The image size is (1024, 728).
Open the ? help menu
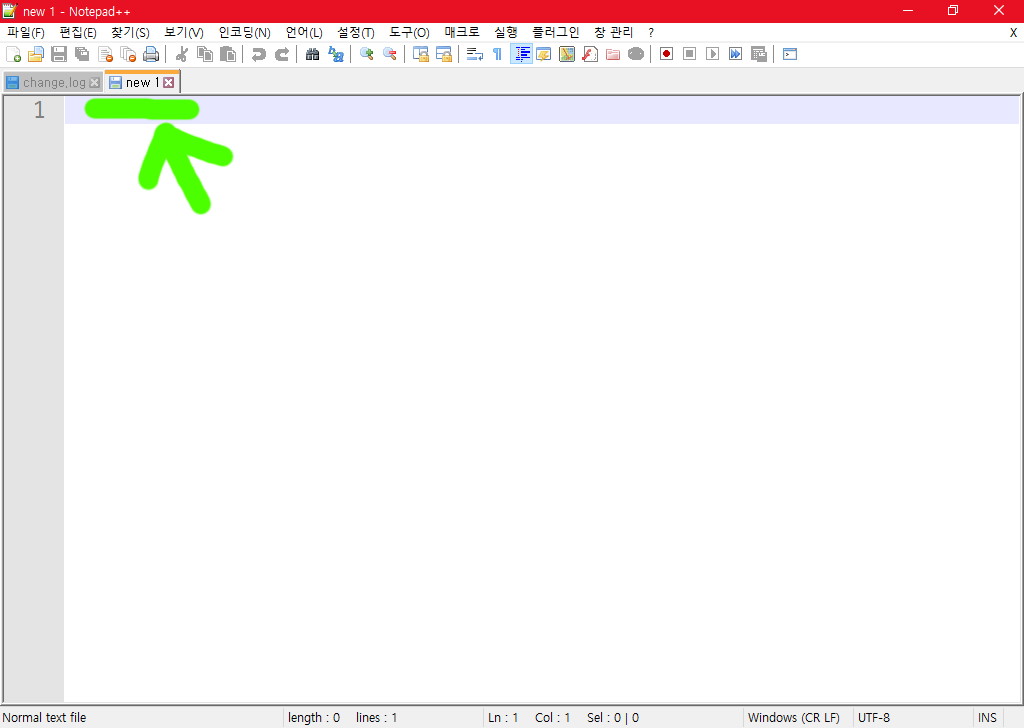650,32
